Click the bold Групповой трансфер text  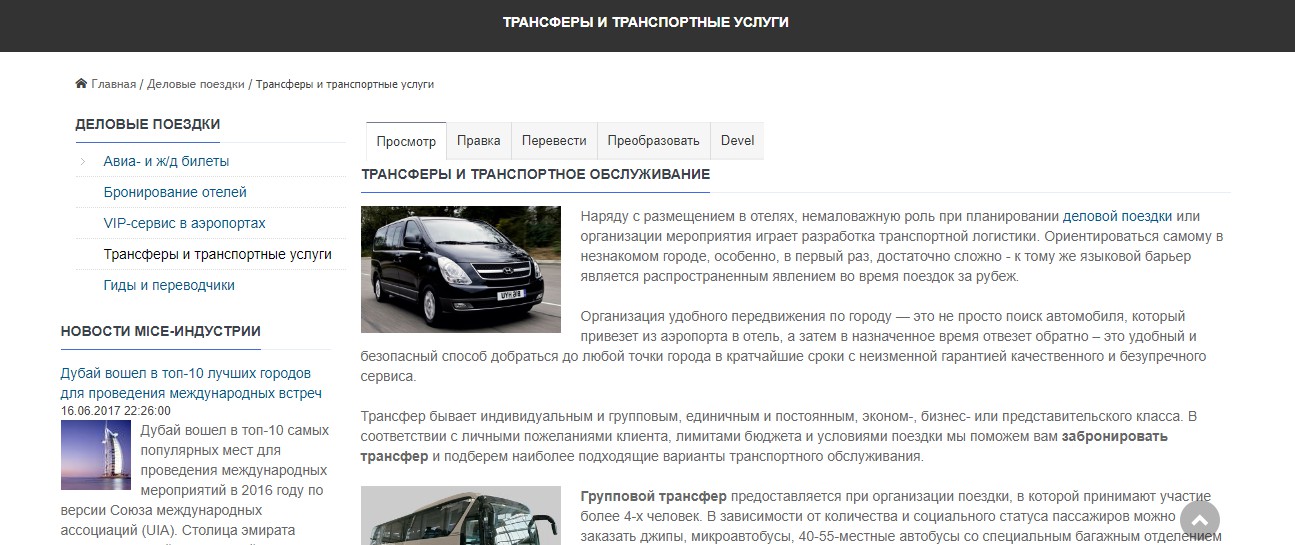653,496
